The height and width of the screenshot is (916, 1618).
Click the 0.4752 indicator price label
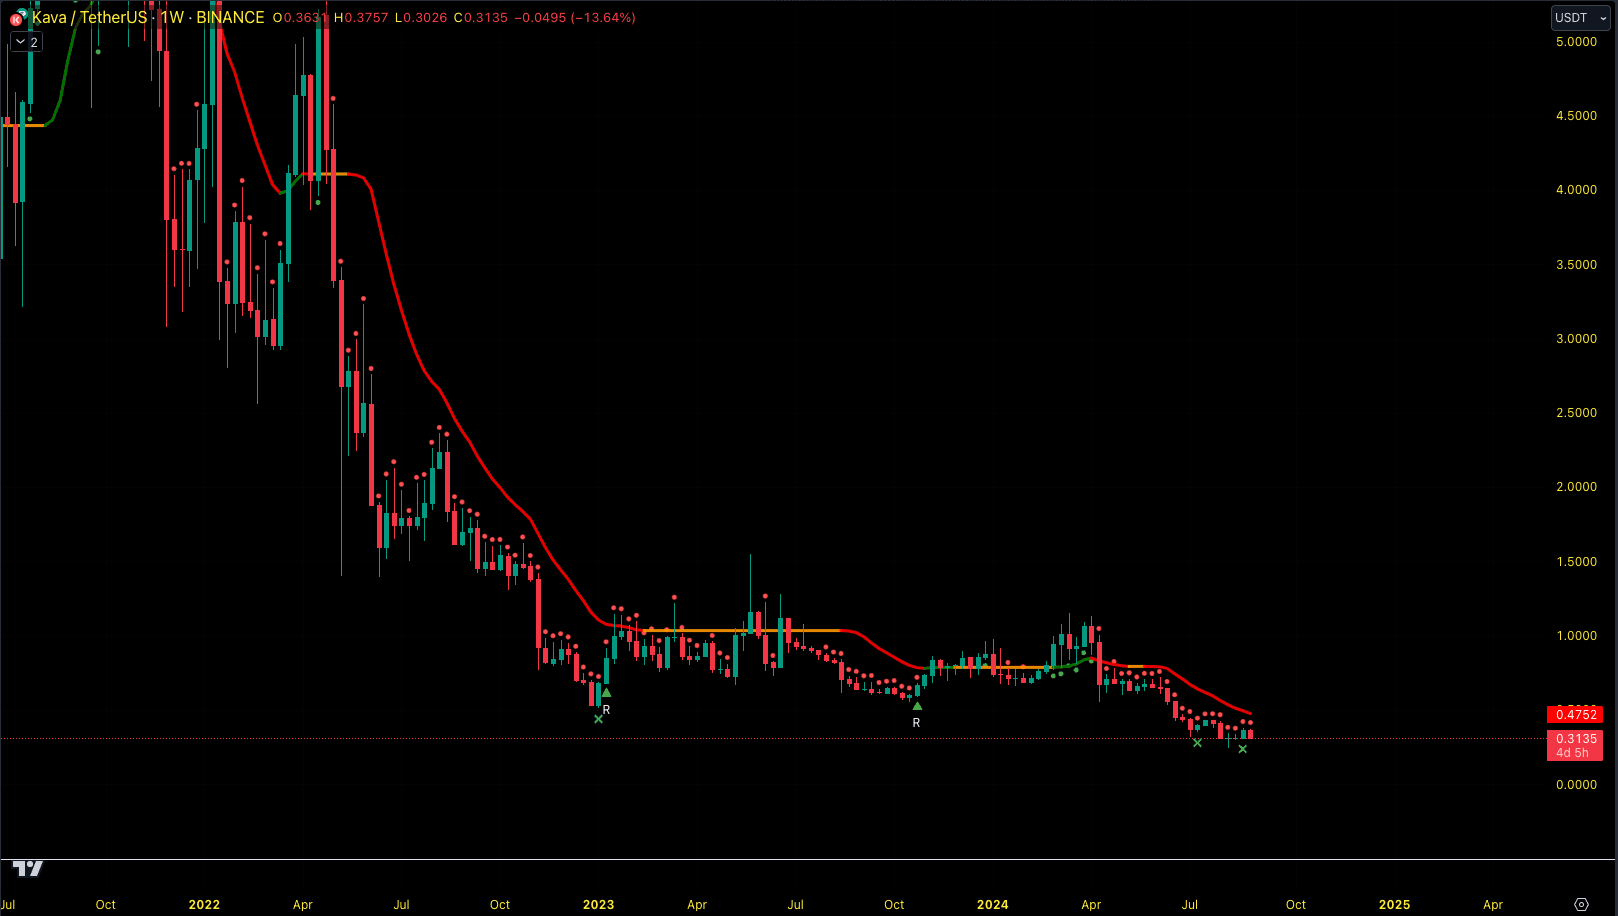(1575, 714)
